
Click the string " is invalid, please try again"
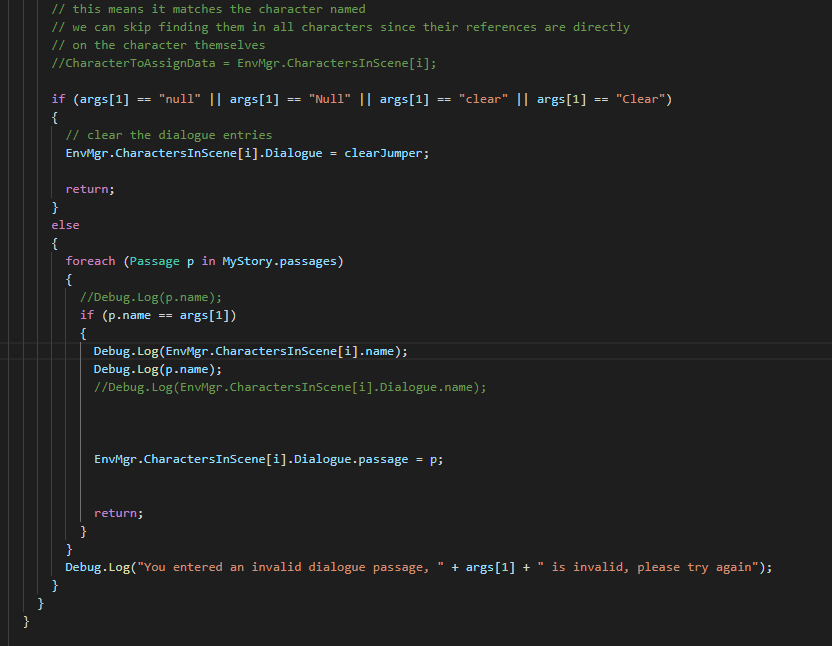click(648, 567)
